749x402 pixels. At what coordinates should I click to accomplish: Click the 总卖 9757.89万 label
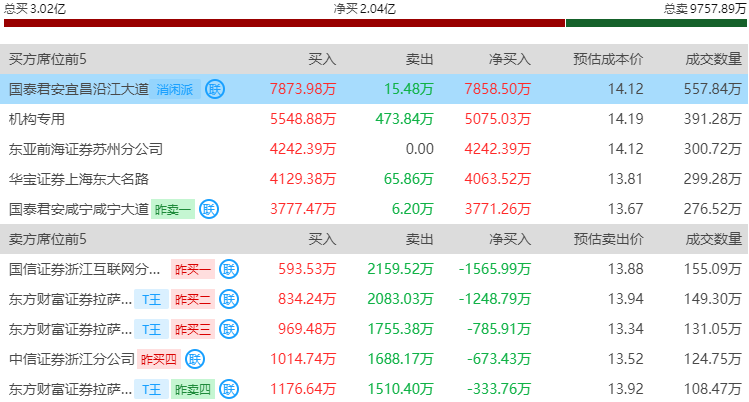point(705,8)
